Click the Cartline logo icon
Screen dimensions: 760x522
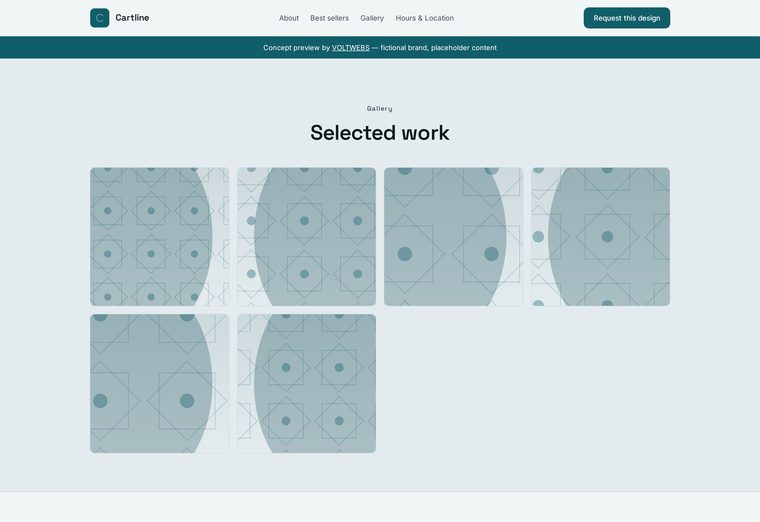(x=99, y=18)
